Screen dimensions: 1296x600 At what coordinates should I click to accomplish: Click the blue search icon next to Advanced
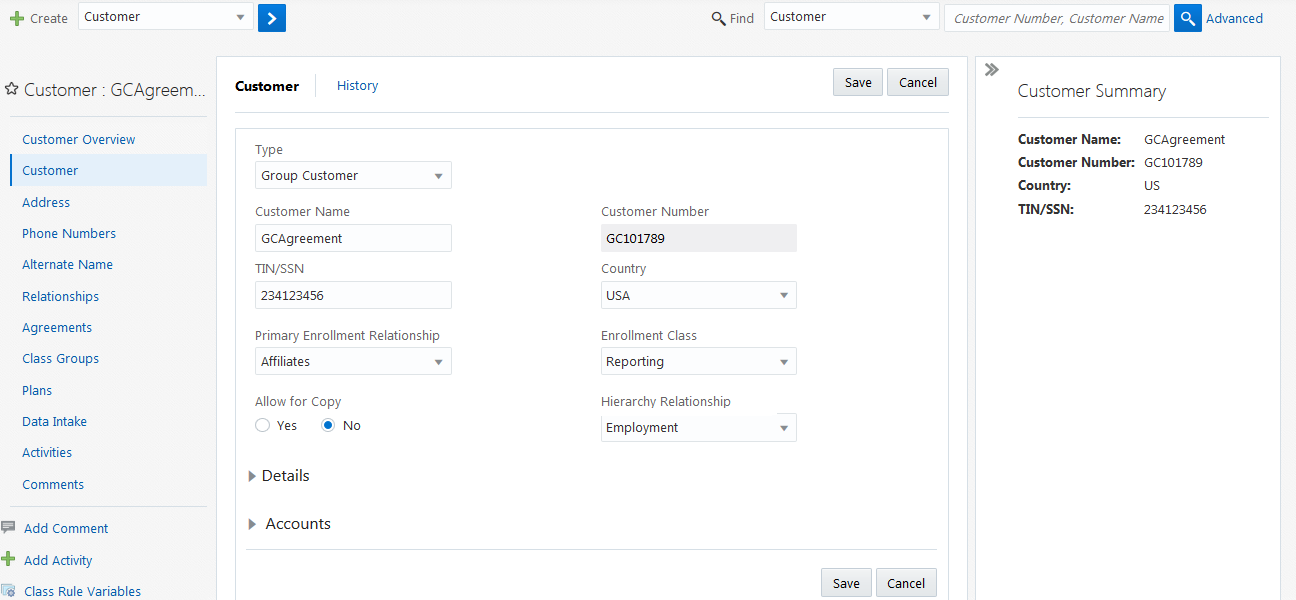[x=1187, y=17]
